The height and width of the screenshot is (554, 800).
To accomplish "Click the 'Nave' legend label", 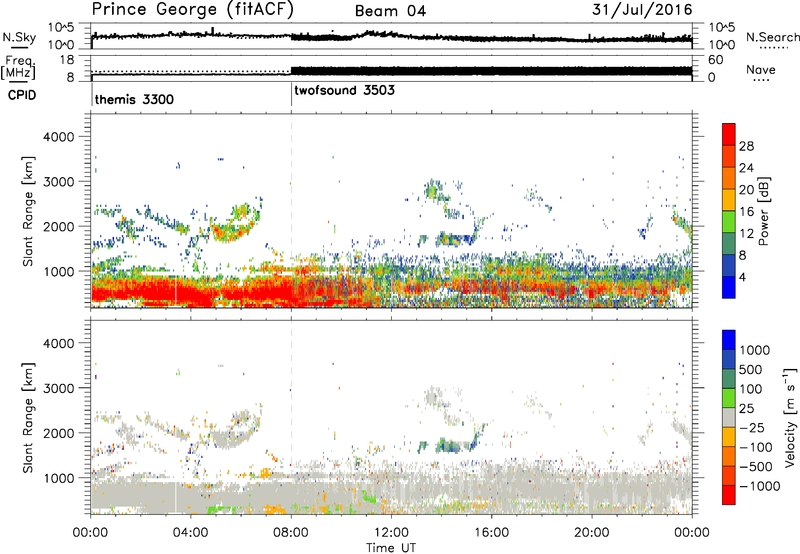I will [761, 69].
